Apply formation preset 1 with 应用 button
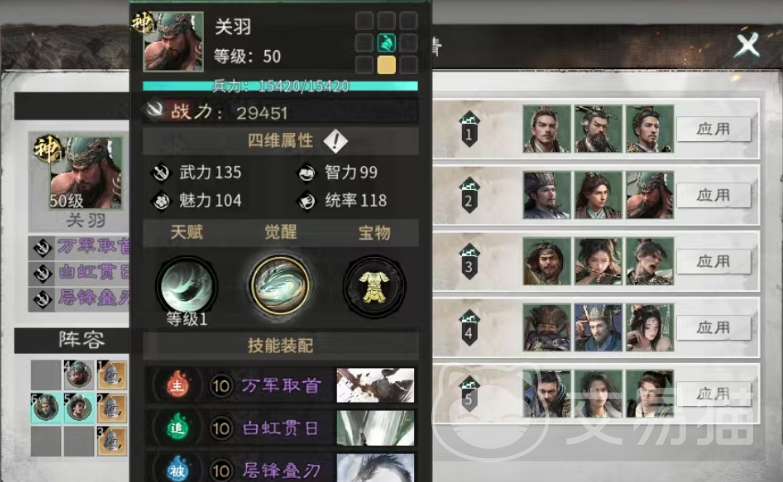This screenshot has height=482, width=783. tap(714, 129)
